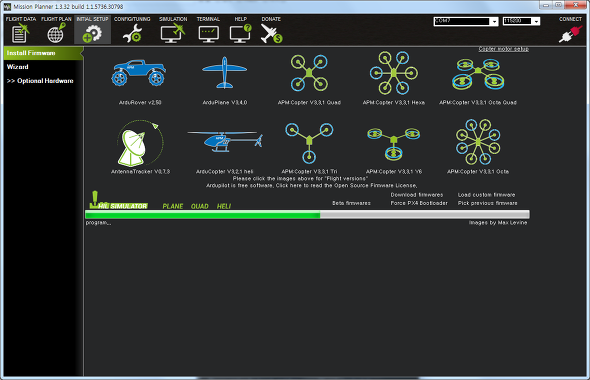Click Pick previous firmware link

[x=487, y=203]
